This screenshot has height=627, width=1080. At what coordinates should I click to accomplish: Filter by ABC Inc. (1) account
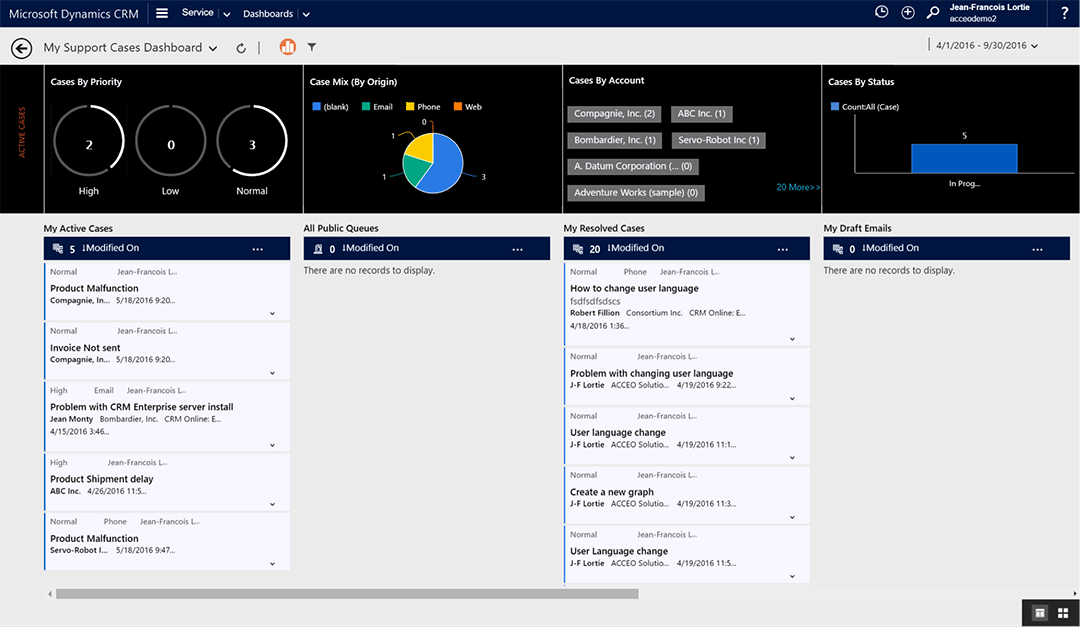[x=701, y=114]
